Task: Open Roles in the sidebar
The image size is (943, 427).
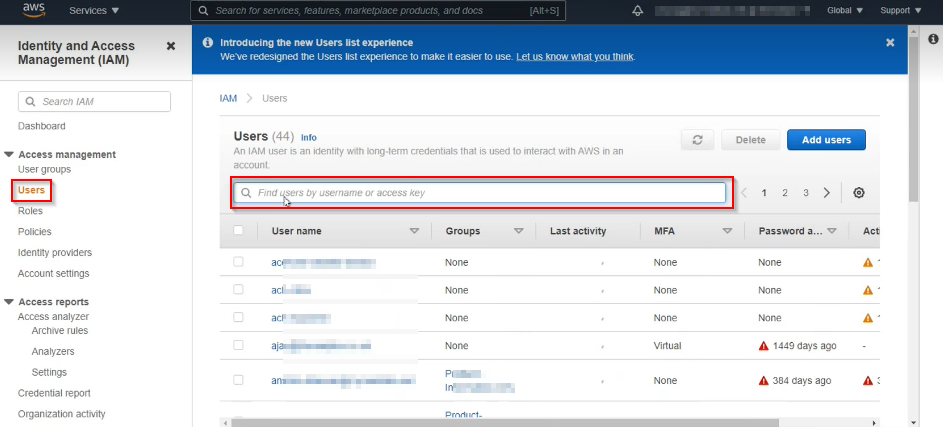Action: (30, 211)
